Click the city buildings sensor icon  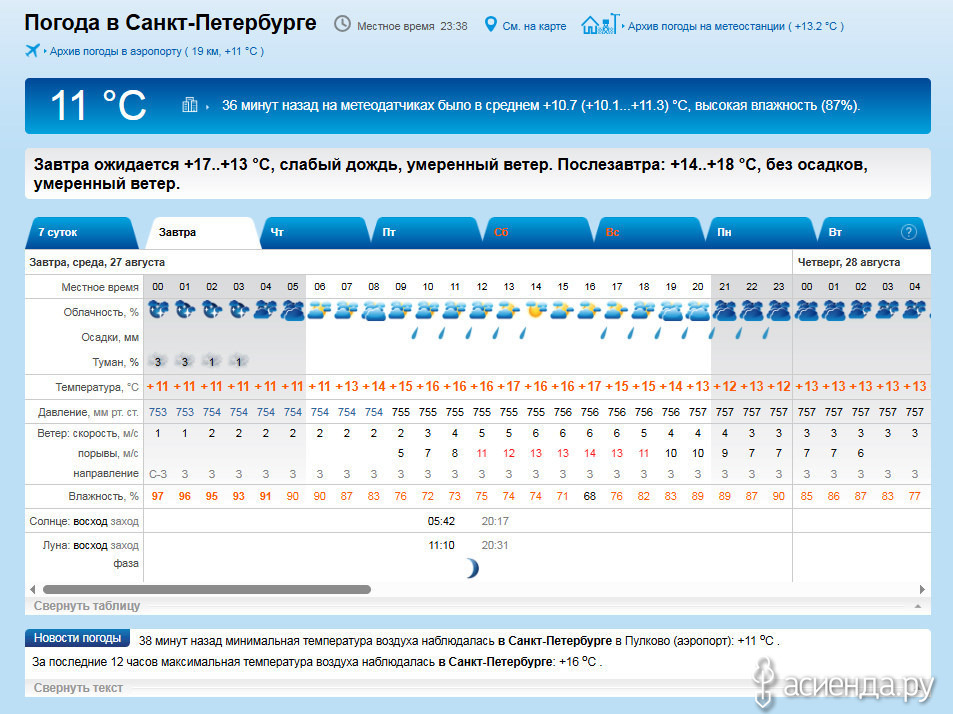(x=189, y=105)
